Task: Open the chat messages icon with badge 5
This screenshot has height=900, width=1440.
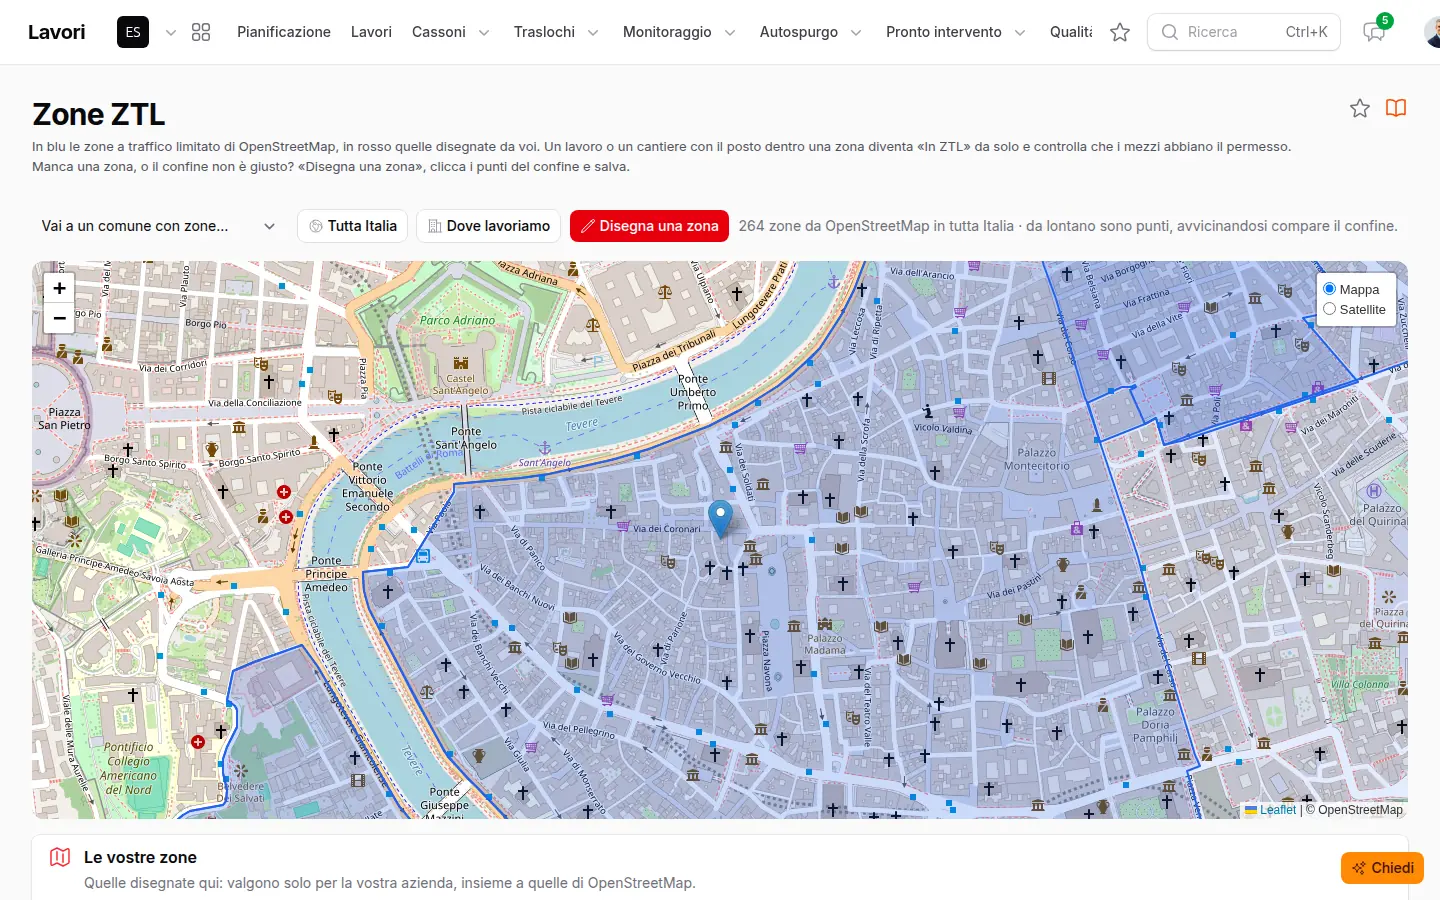Action: pos(1374,32)
